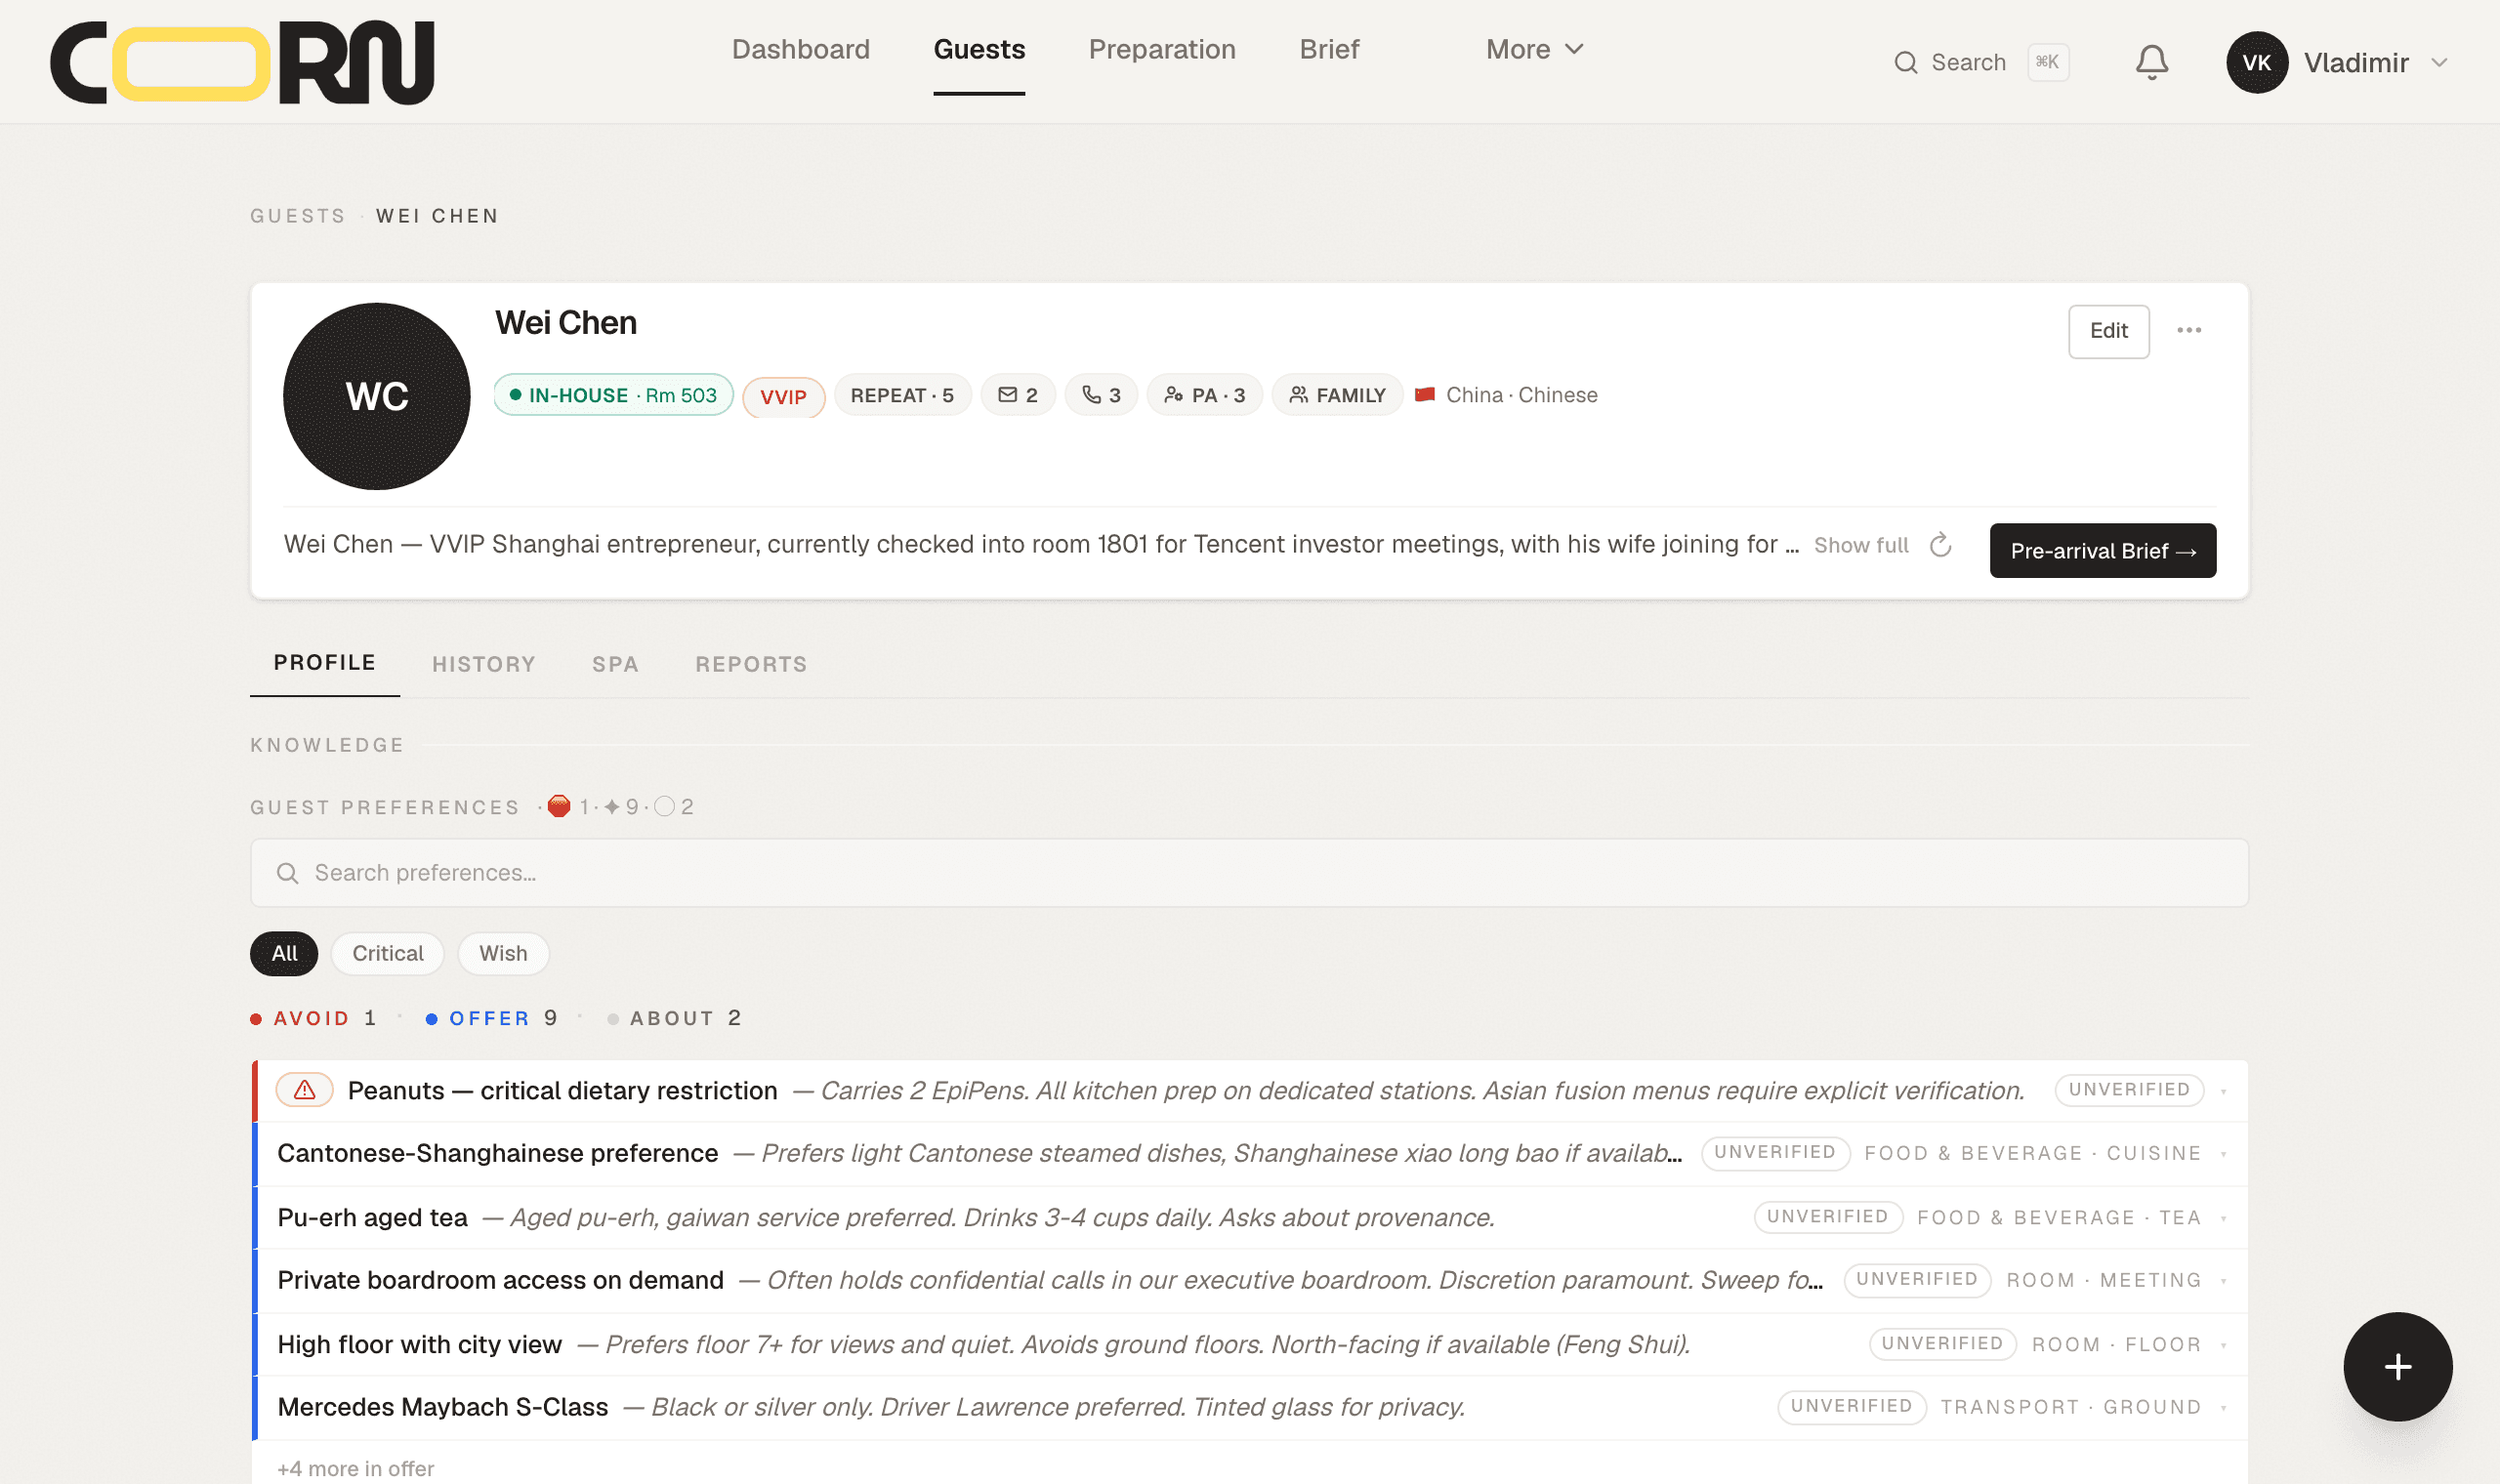Click the ⌘K shortcut badge

pos(2047,62)
